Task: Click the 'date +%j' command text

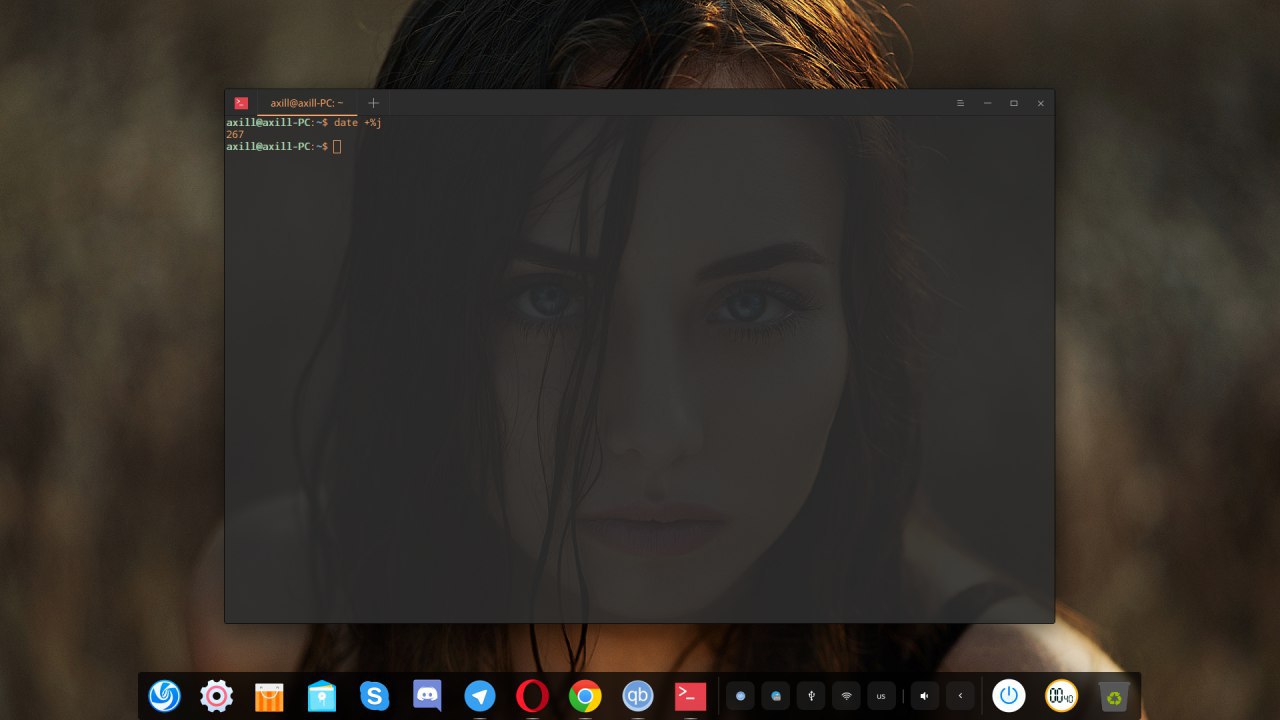Action: (x=358, y=122)
